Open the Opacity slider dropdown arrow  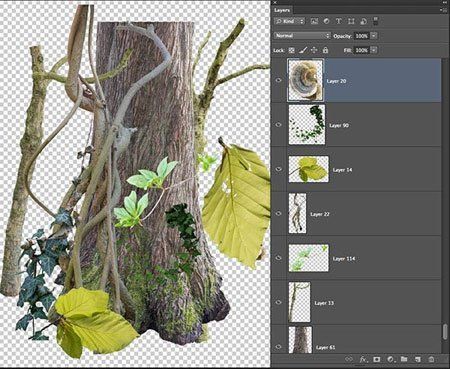[x=374, y=36]
